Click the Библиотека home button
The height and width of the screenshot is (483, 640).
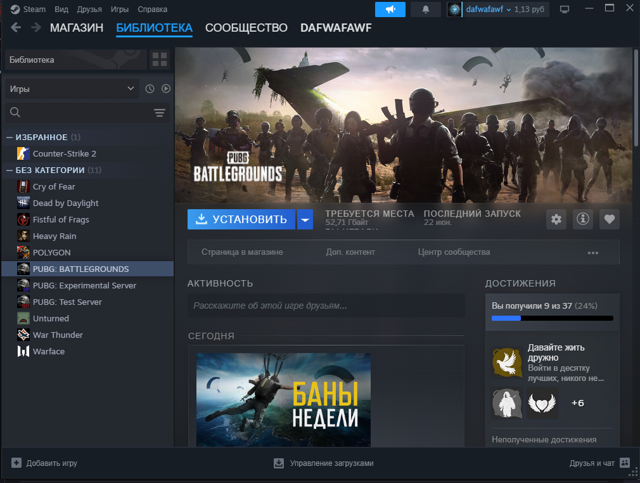point(76,60)
